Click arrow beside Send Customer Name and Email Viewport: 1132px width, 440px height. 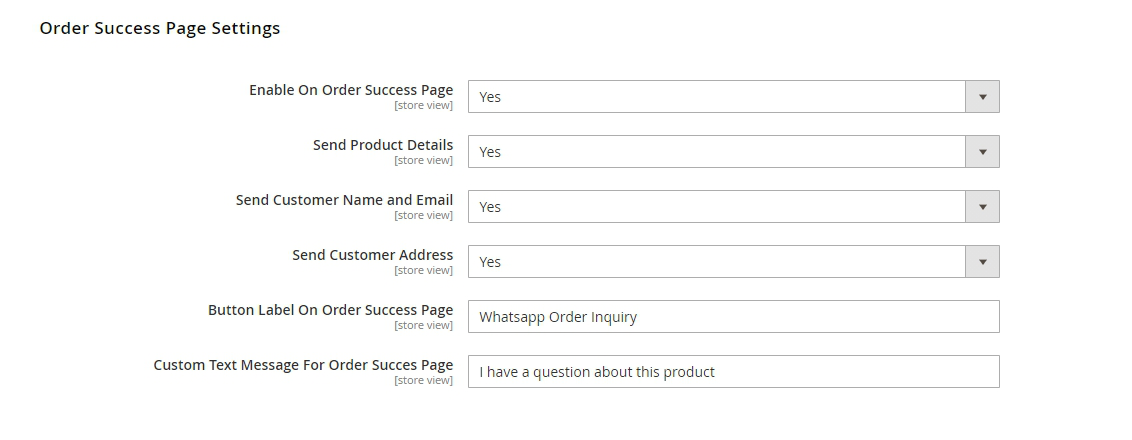982,207
